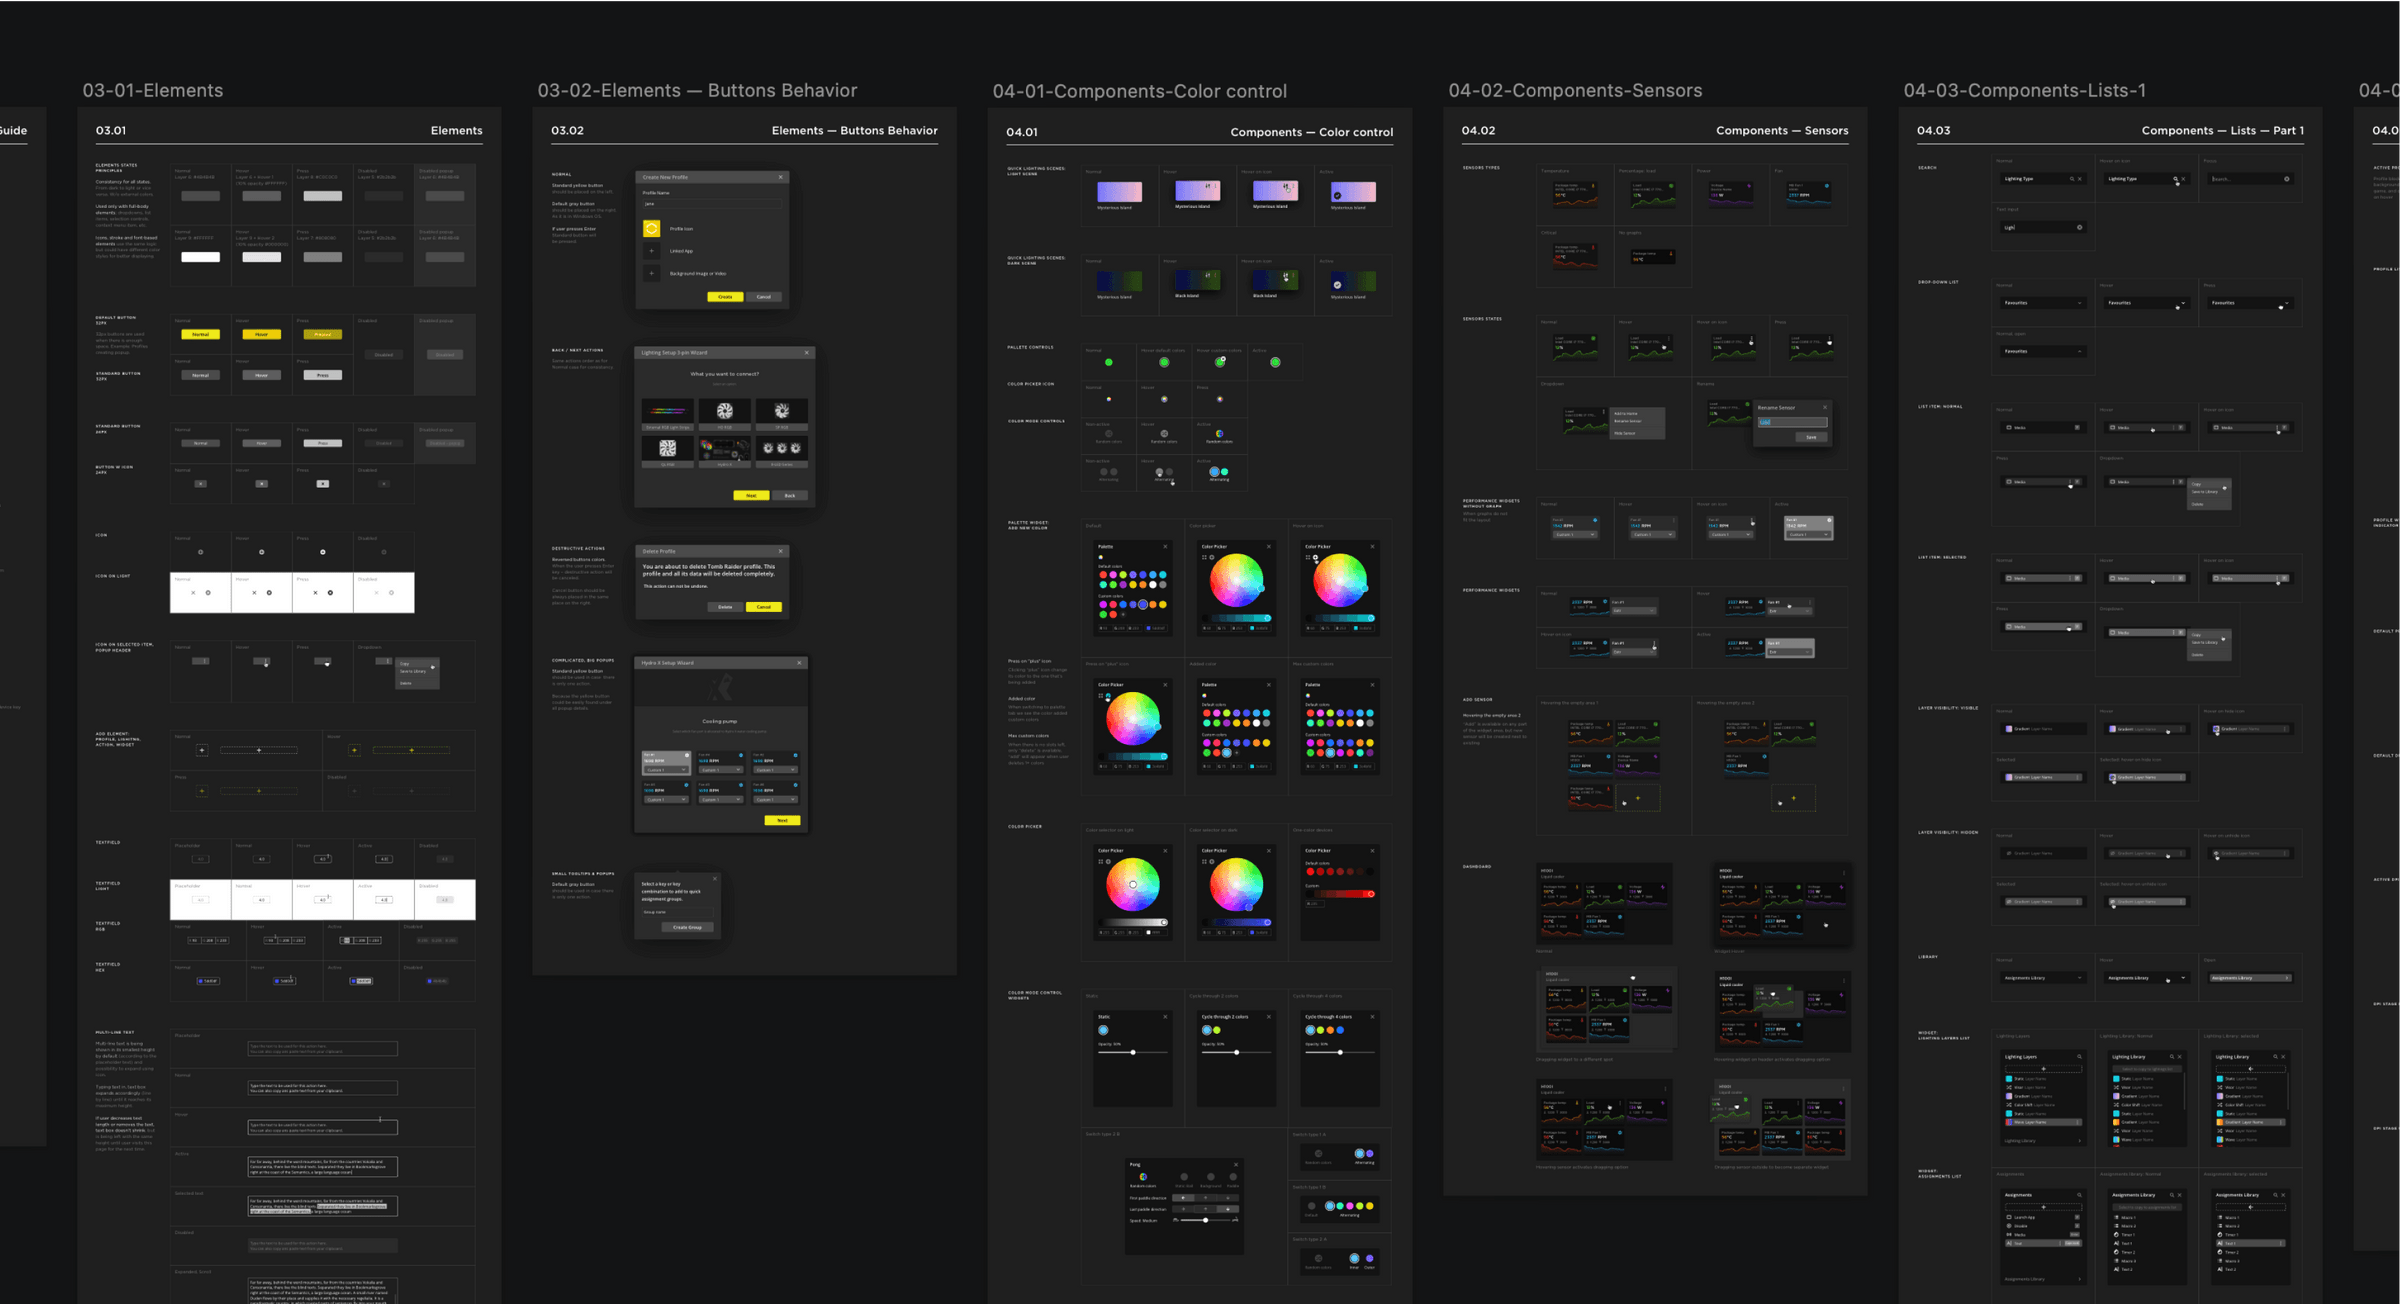The image size is (2400, 1304).
Task: Open Normal Assignments Library dropdown
Action: click(x=2042, y=978)
